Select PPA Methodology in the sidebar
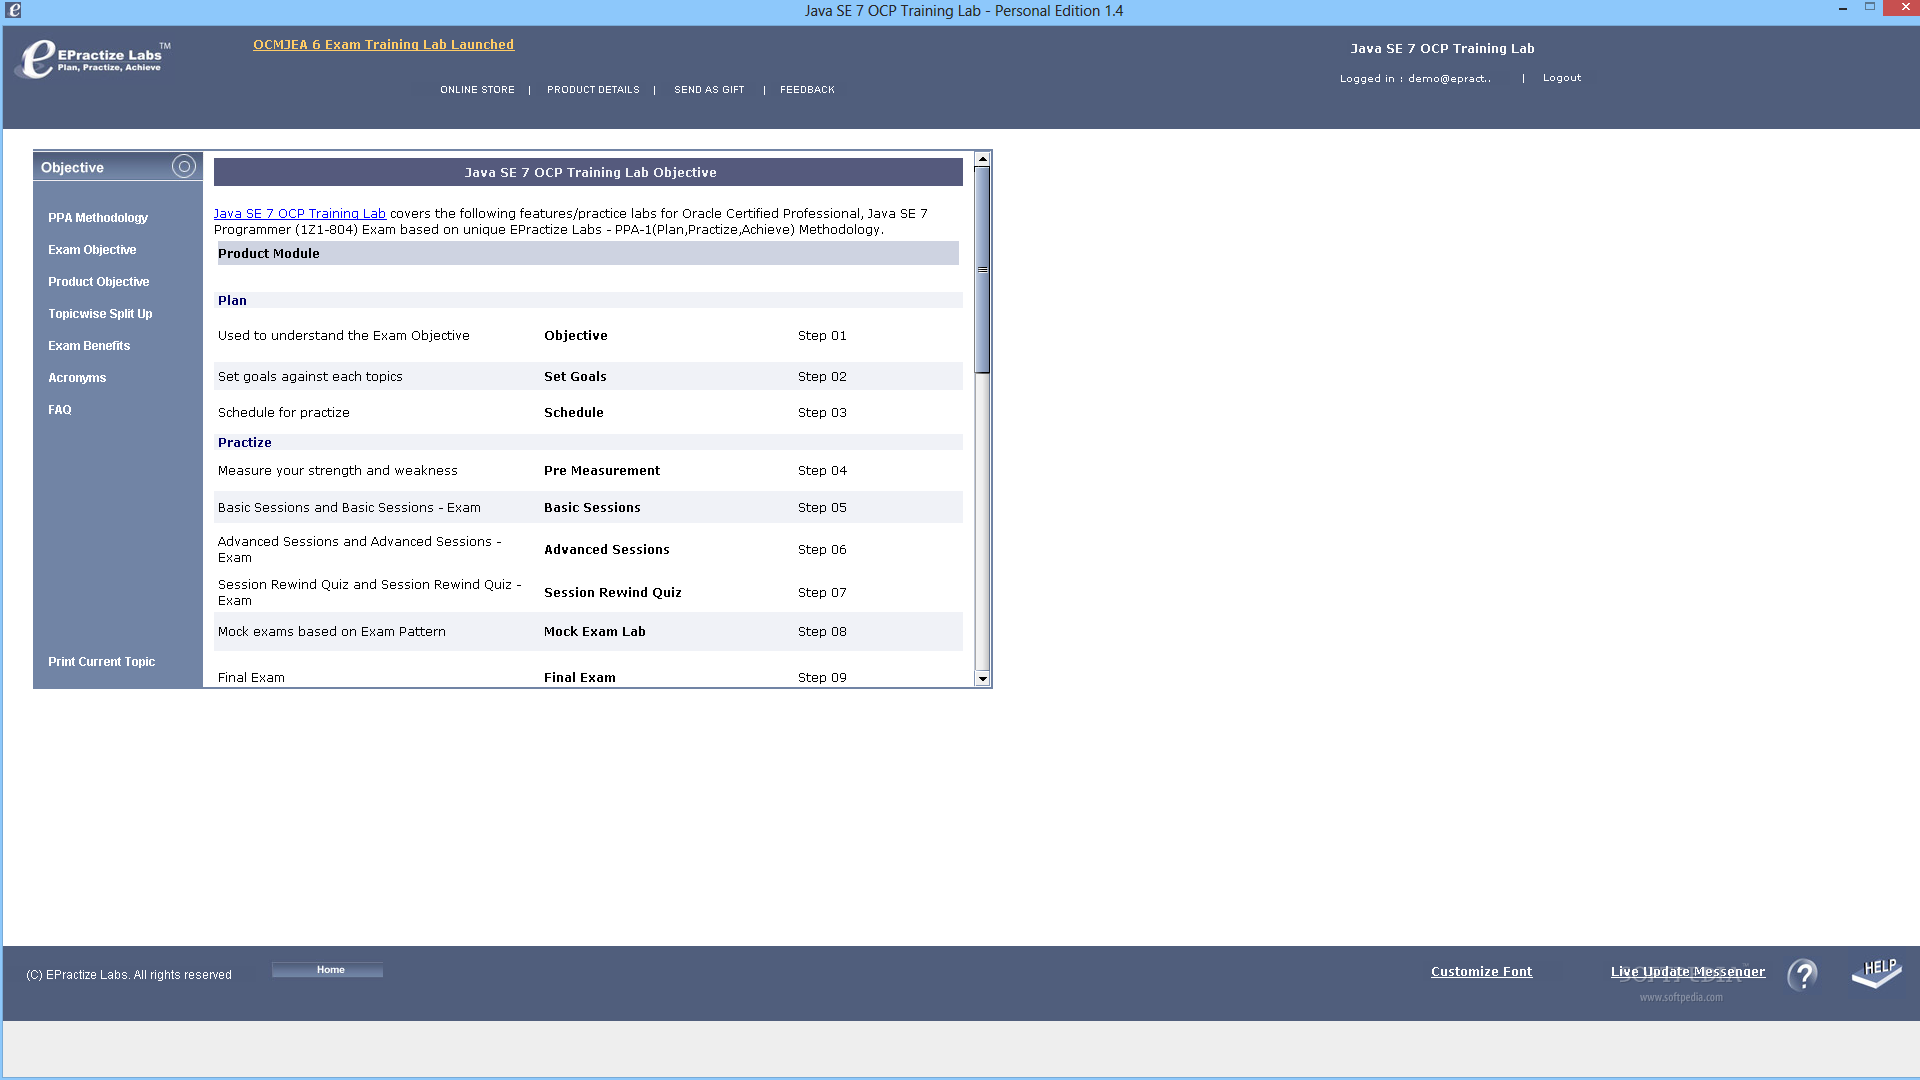1920x1080 pixels. [x=98, y=218]
